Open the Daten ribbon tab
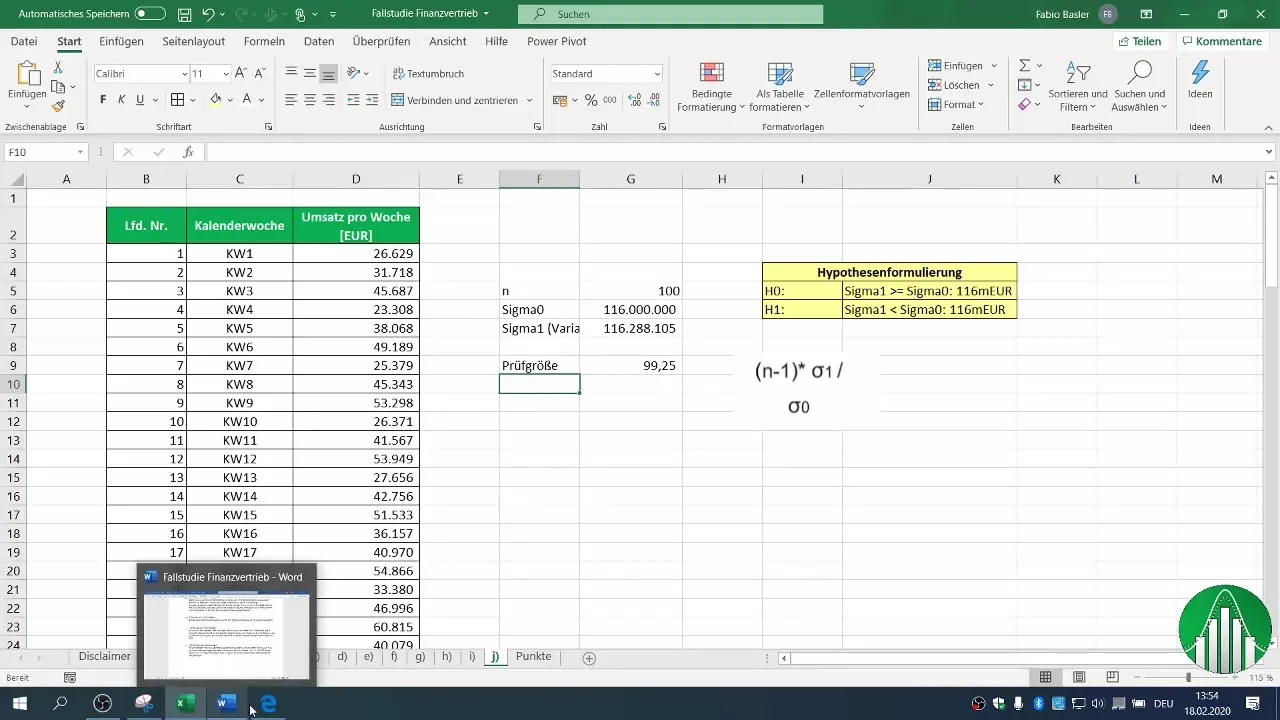The width and height of the screenshot is (1280, 720). [x=319, y=41]
